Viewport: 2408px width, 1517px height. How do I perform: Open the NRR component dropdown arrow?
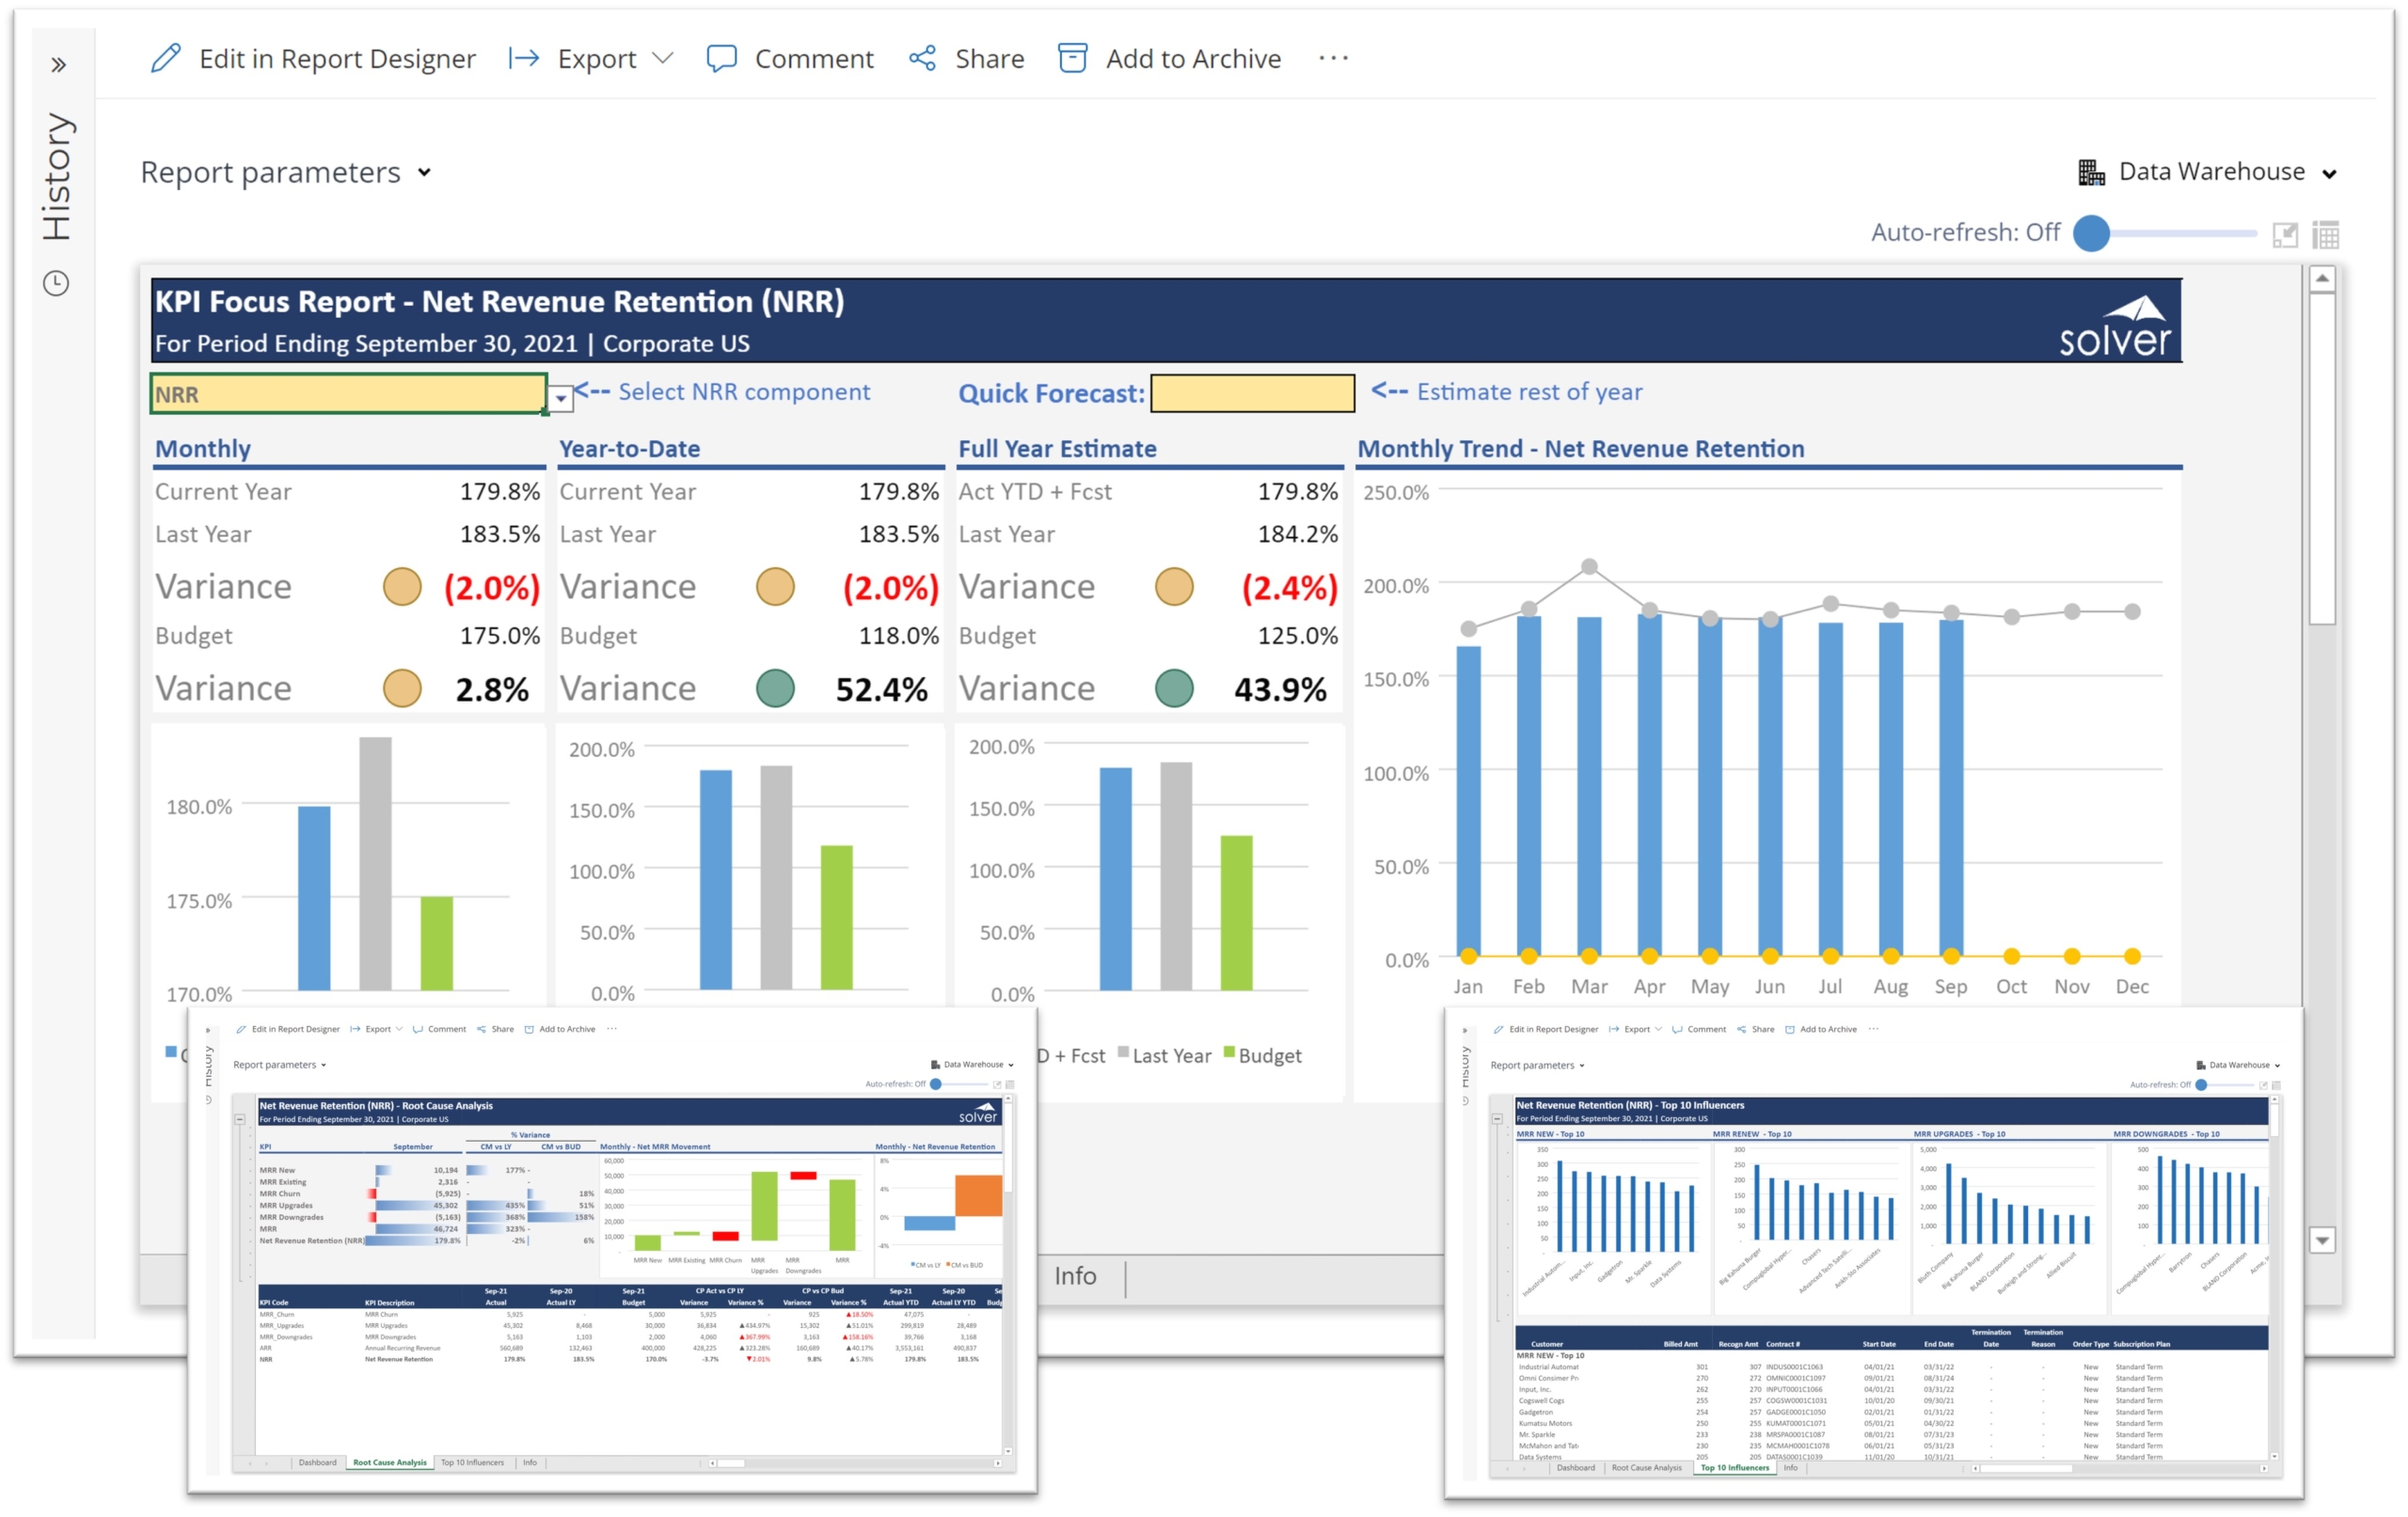(x=561, y=398)
